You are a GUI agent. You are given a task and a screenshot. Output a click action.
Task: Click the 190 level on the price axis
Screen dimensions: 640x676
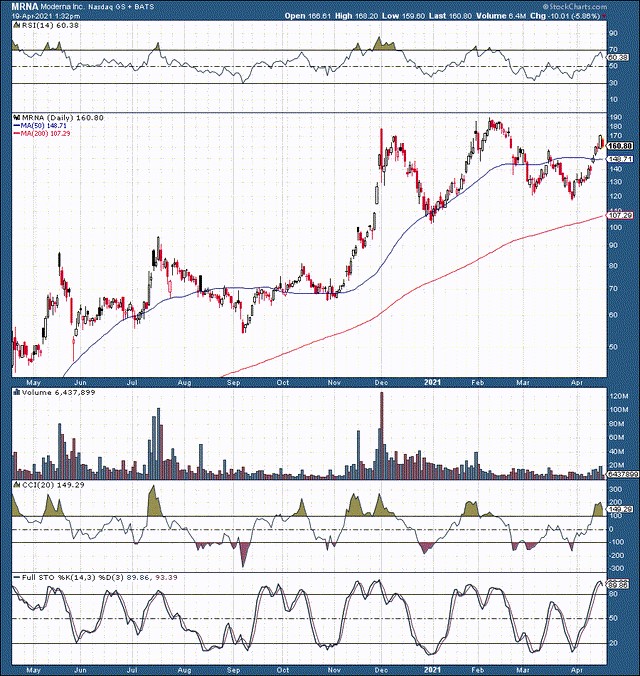coord(615,117)
